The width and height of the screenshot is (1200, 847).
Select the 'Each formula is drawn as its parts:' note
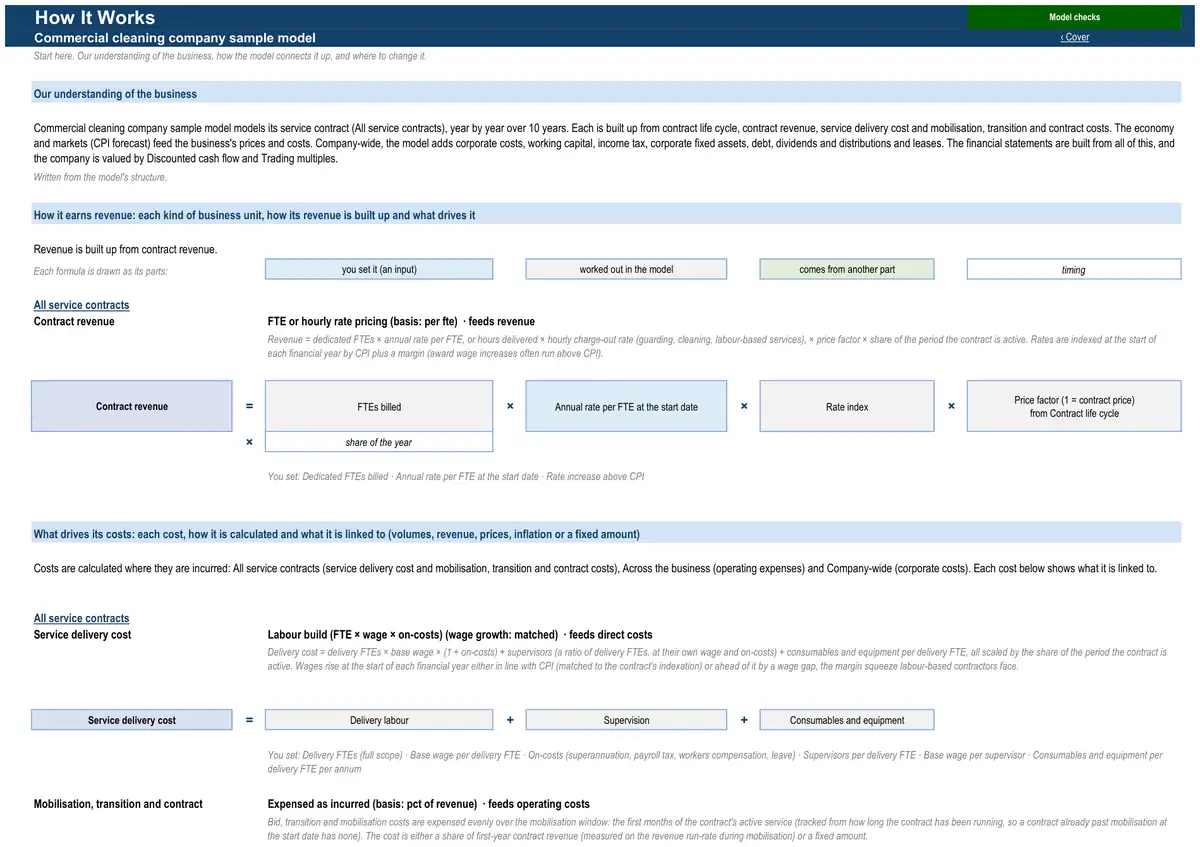pos(100,271)
